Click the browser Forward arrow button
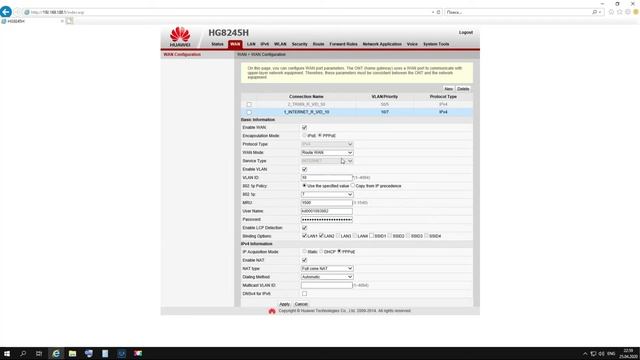This screenshot has height=360, width=640. (x=17, y=12)
